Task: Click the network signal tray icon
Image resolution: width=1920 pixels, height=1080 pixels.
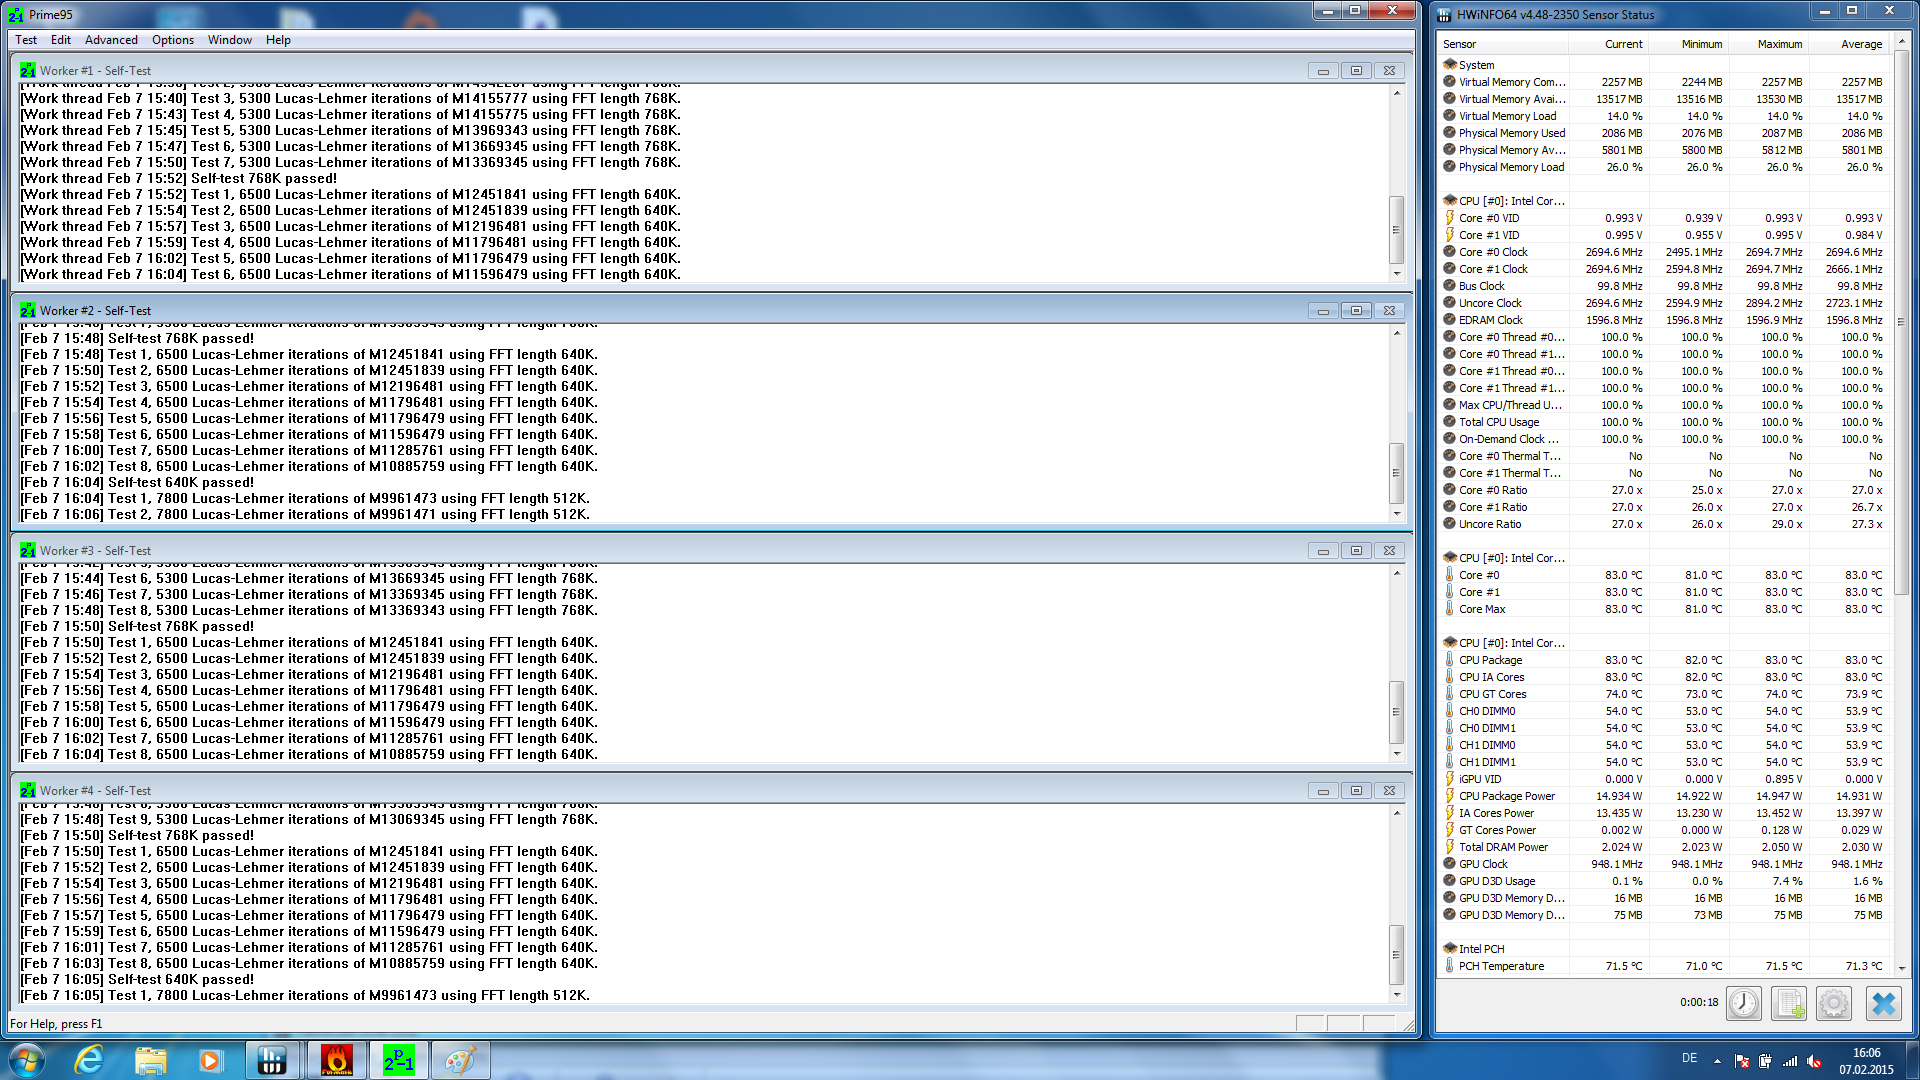Action: pos(1790,1061)
